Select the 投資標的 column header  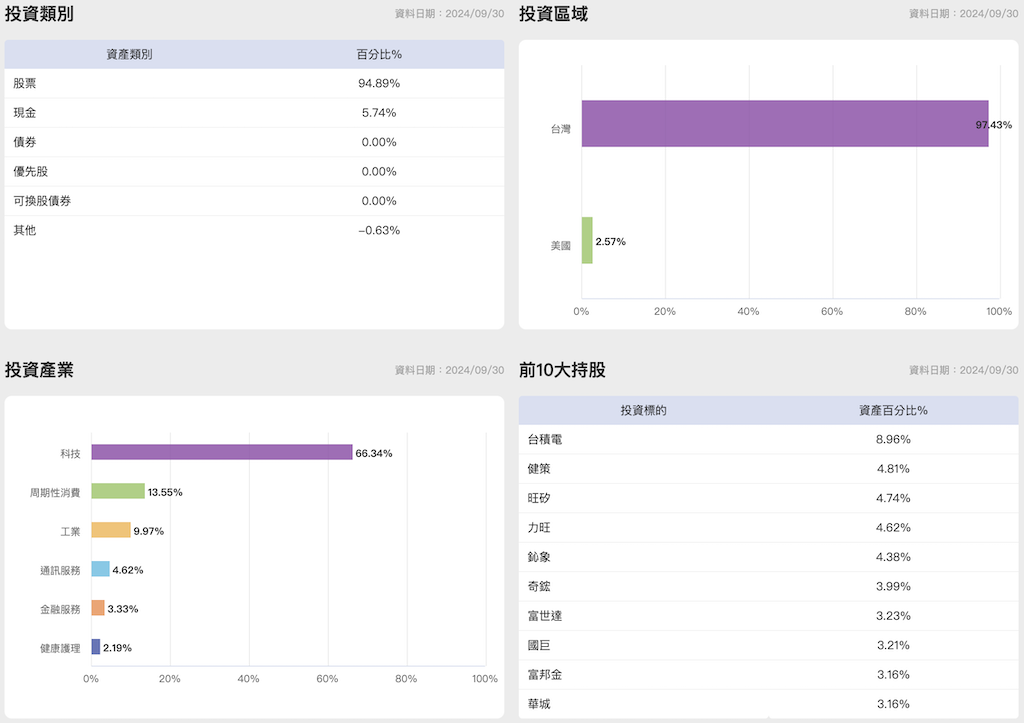click(x=643, y=410)
